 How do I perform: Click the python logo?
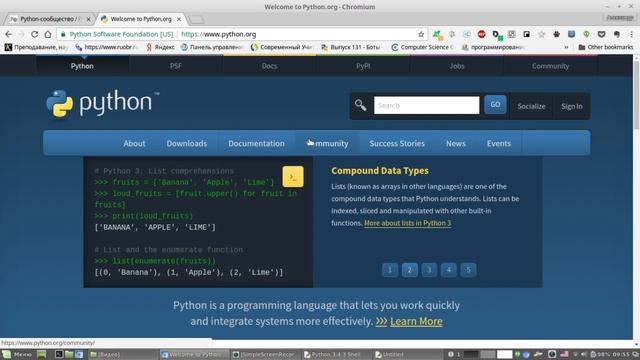[103, 104]
